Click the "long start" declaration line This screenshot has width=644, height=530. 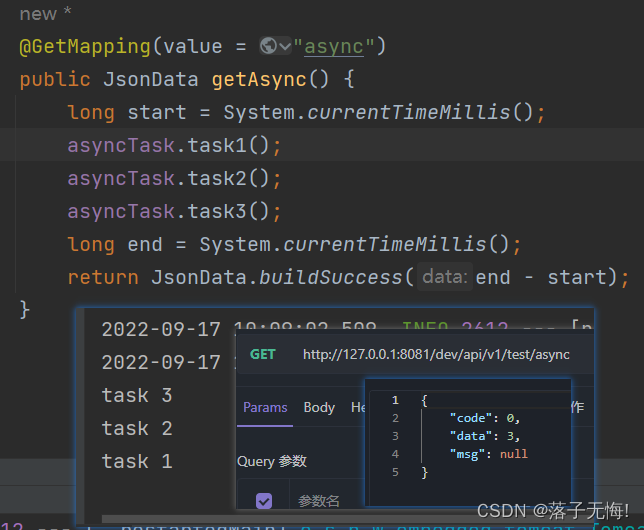pos(306,113)
